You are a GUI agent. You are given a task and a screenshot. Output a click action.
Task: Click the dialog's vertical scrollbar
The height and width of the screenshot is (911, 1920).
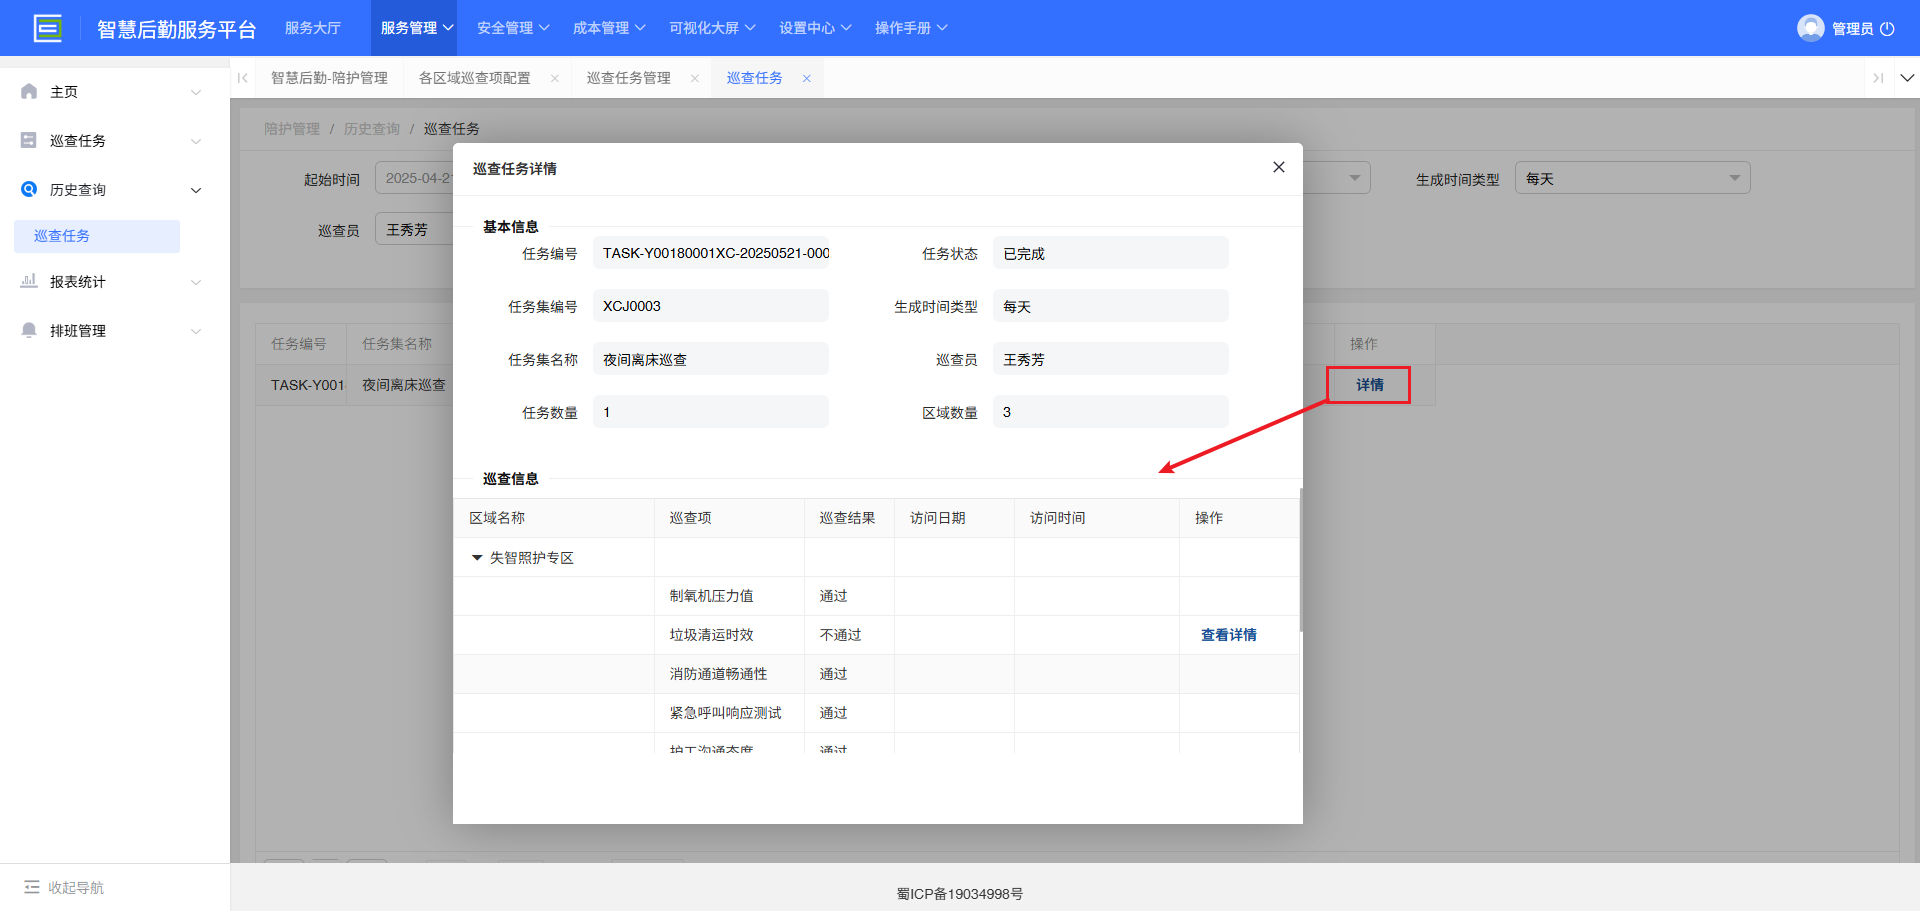tap(1300, 560)
